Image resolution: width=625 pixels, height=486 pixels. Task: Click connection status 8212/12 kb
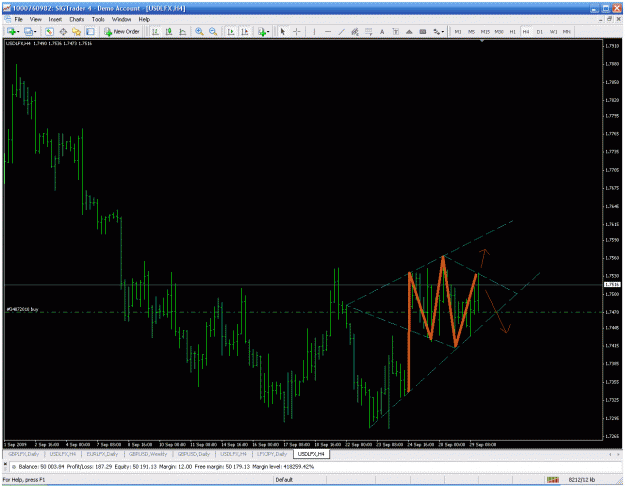582,480
